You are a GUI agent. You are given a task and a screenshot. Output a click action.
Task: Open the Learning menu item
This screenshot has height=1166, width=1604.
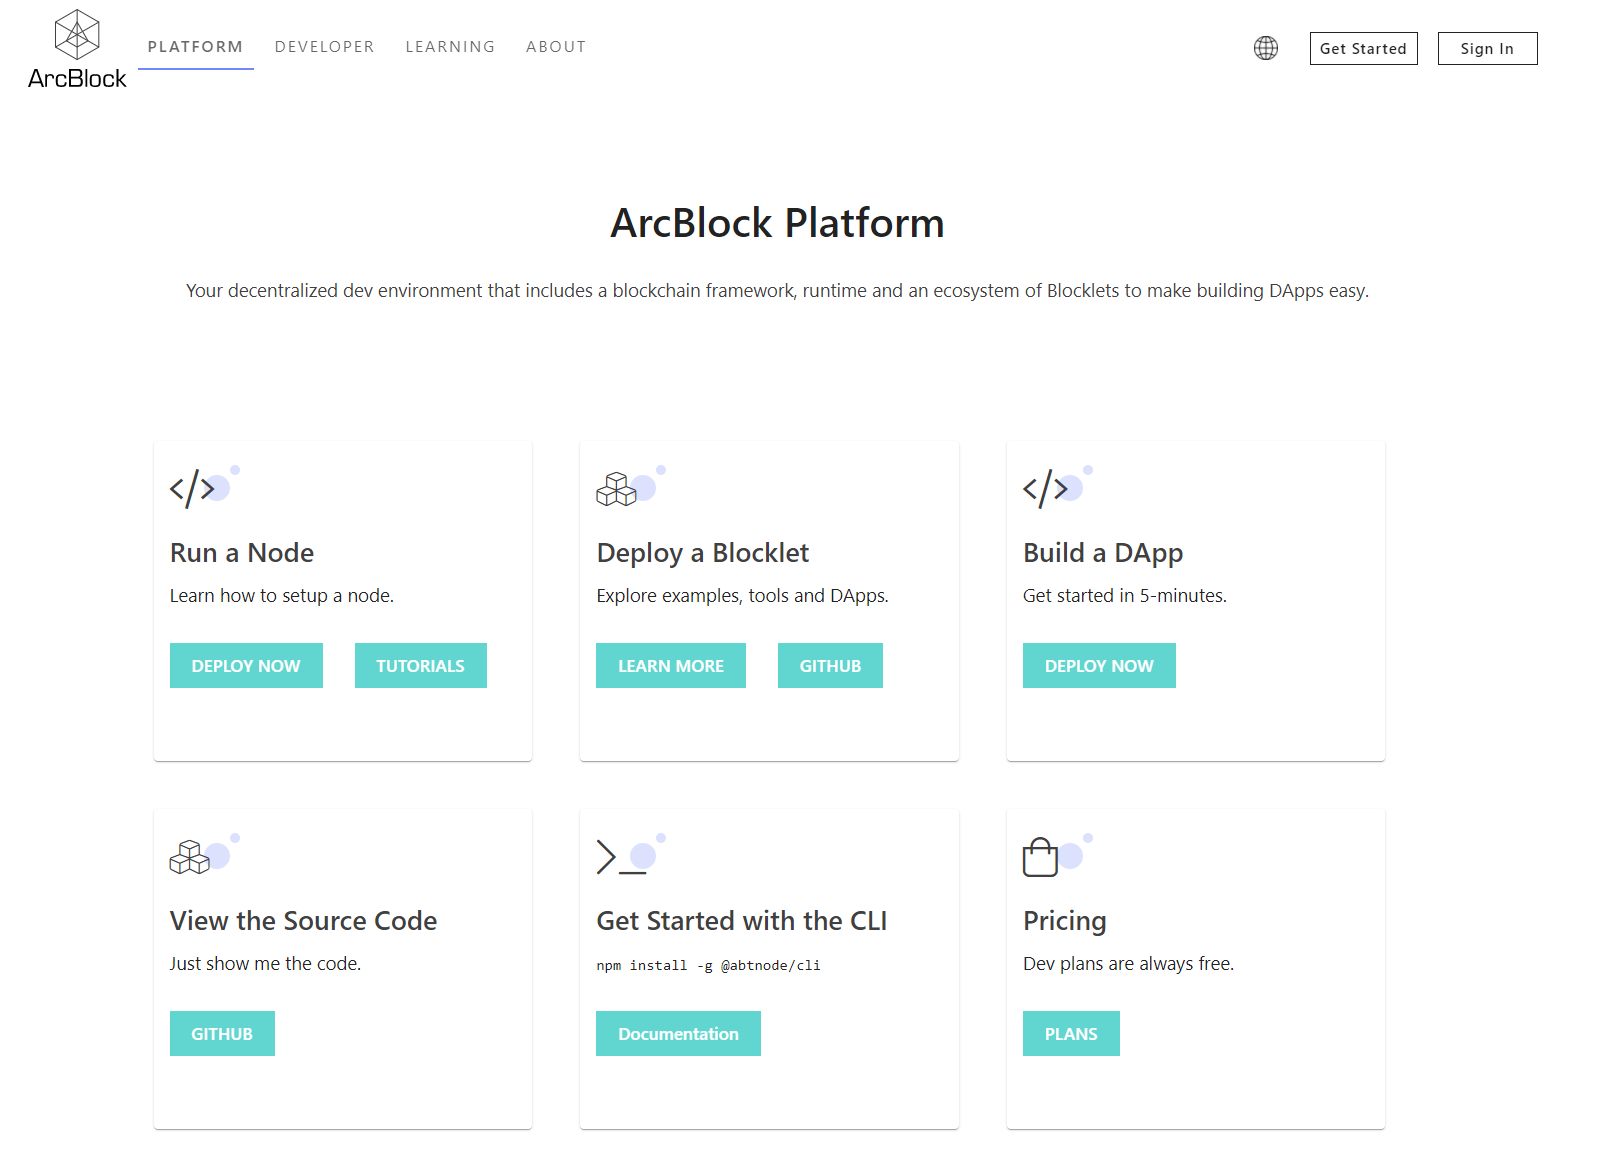(x=450, y=47)
